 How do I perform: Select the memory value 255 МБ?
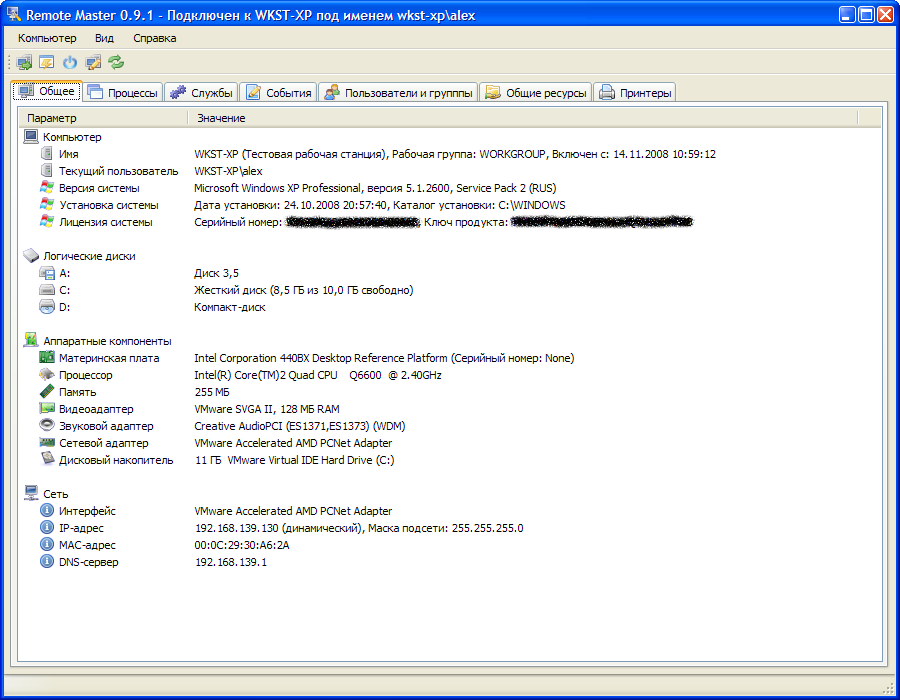(212, 392)
